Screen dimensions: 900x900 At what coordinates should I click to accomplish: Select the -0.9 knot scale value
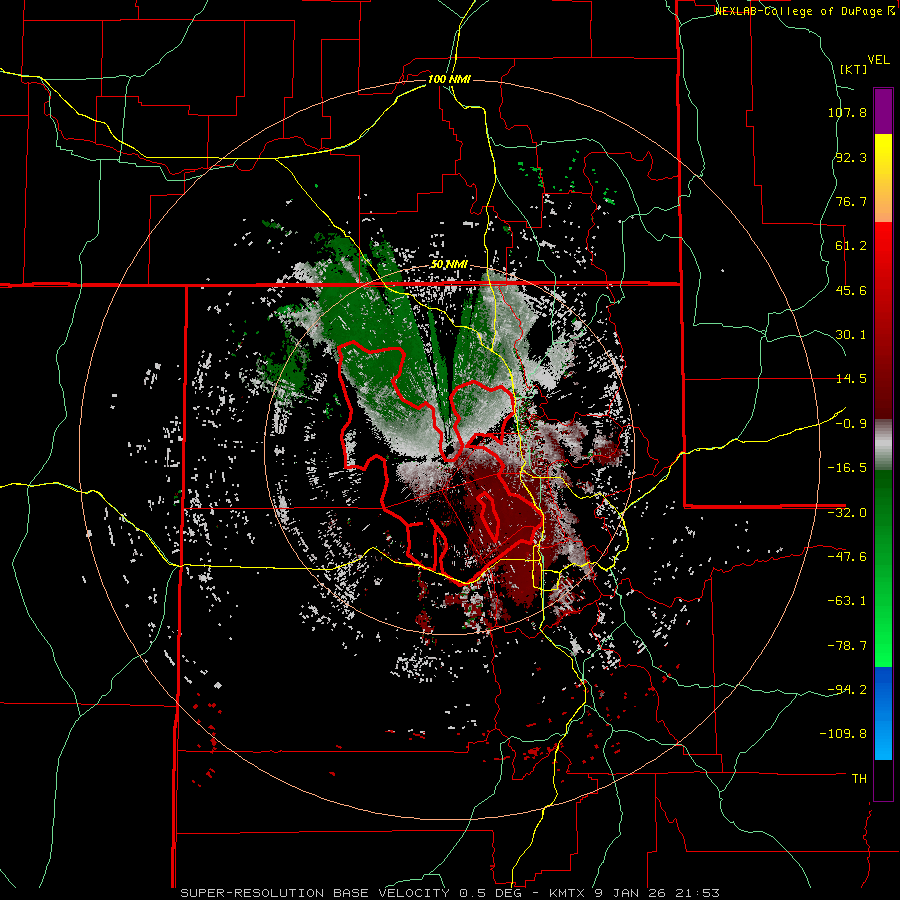[851, 424]
